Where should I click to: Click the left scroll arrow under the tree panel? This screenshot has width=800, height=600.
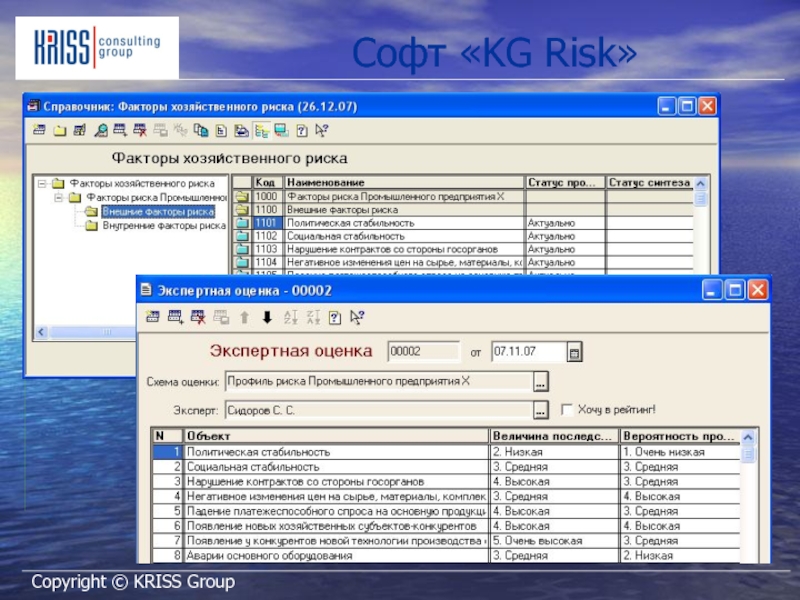(x=42, y=332)
